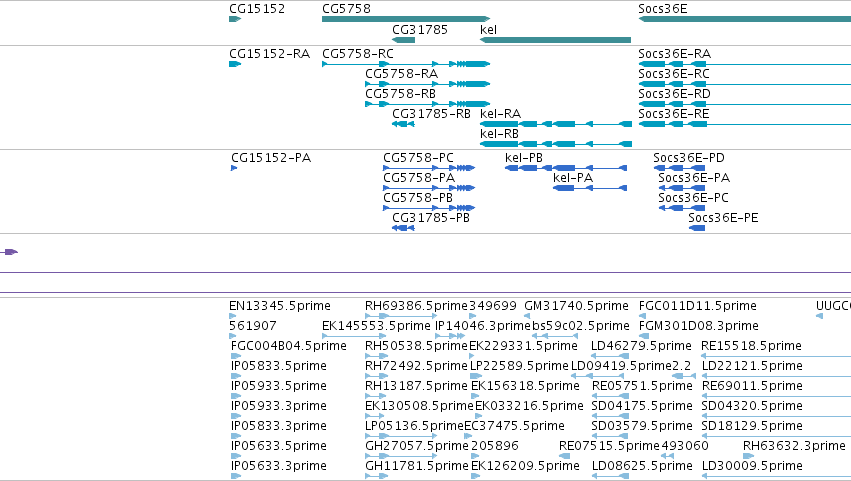Click the IP05633.5prime EST label
This screenshot has width=851, height=481.
tap(279, 447)
